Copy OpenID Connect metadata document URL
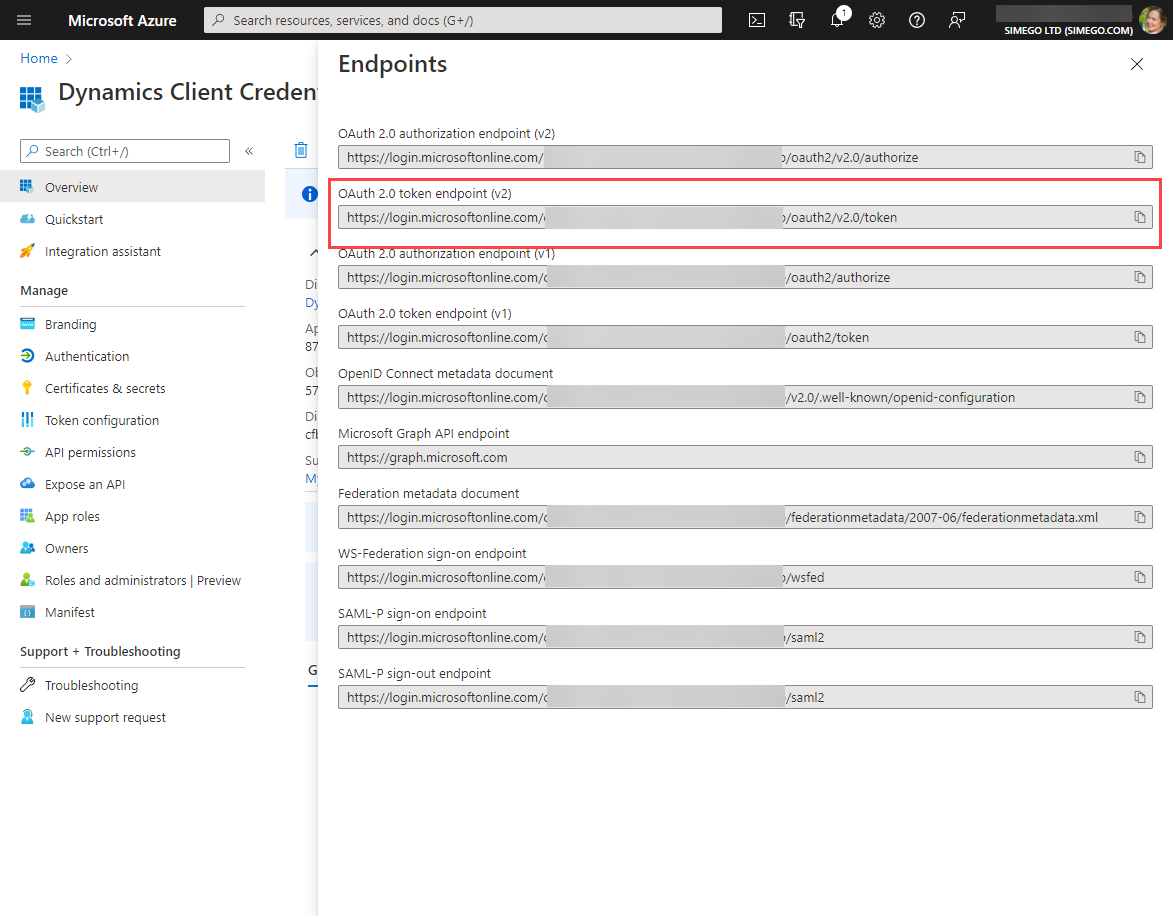This screenshot has height=916, width=1173. 1139,397
